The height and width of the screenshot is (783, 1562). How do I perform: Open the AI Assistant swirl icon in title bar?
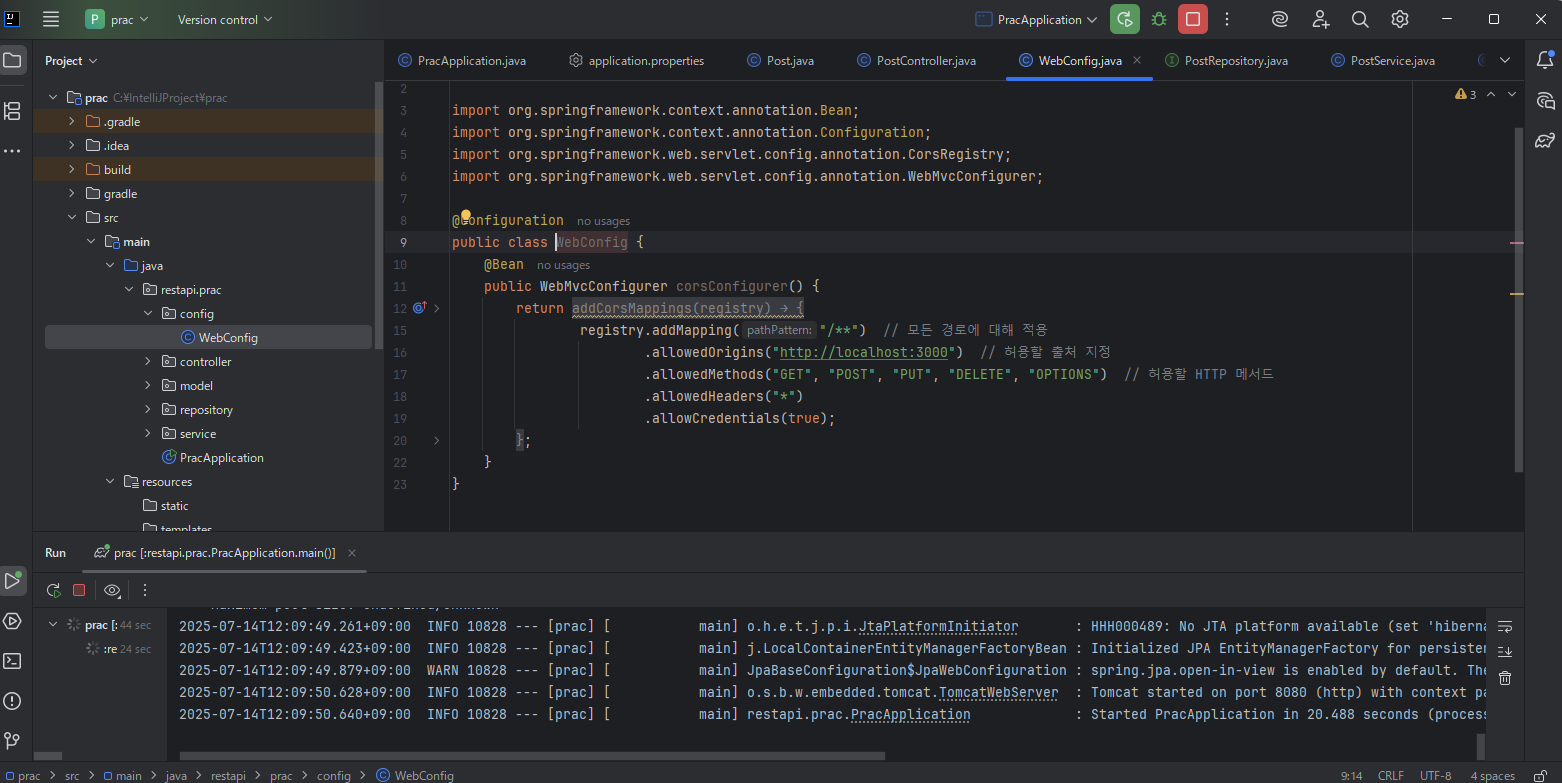tap(1280, 19)
